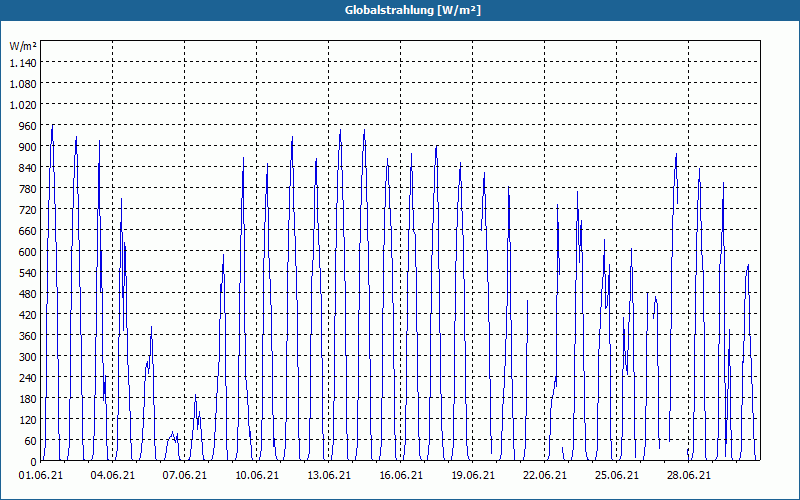Click the 60 y-axis value
Screen dimensions: 800x500
click(31, 441)
